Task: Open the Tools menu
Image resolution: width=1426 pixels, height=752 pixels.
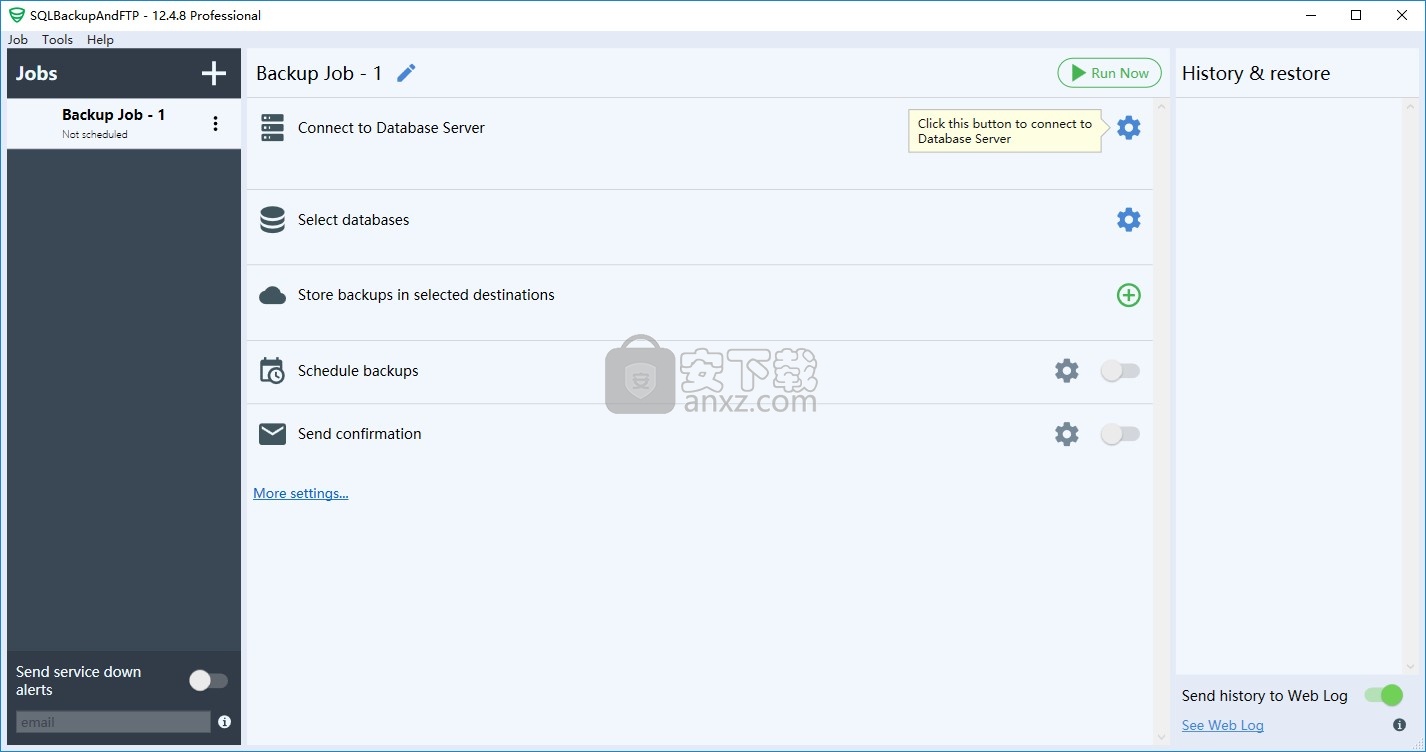Action: click(x=57, y=40)
